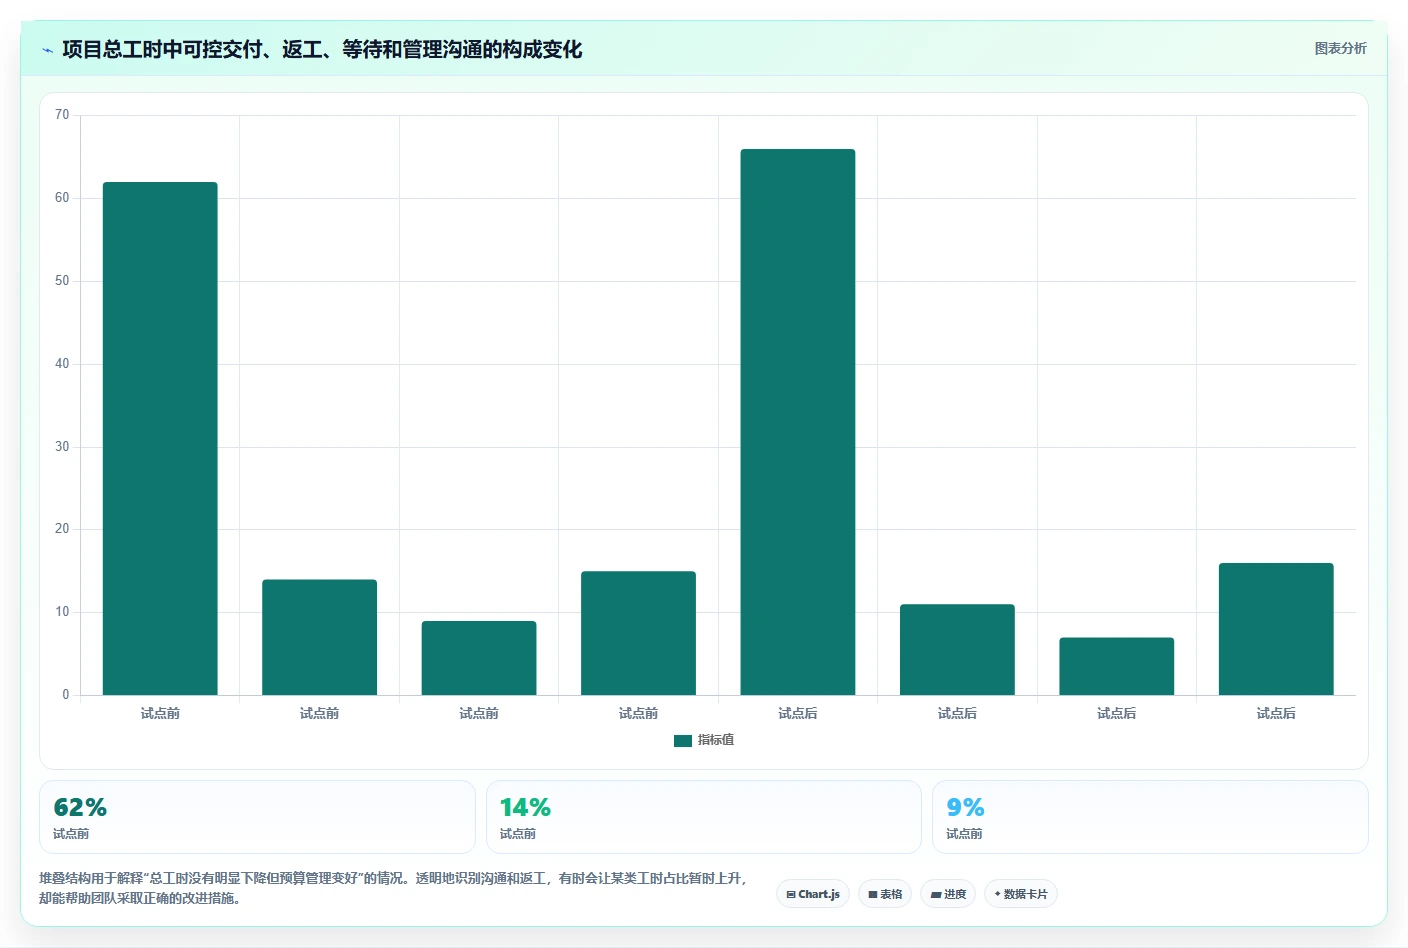Select the tallest 试点后 bar at 66

click(x=798, y=422)
